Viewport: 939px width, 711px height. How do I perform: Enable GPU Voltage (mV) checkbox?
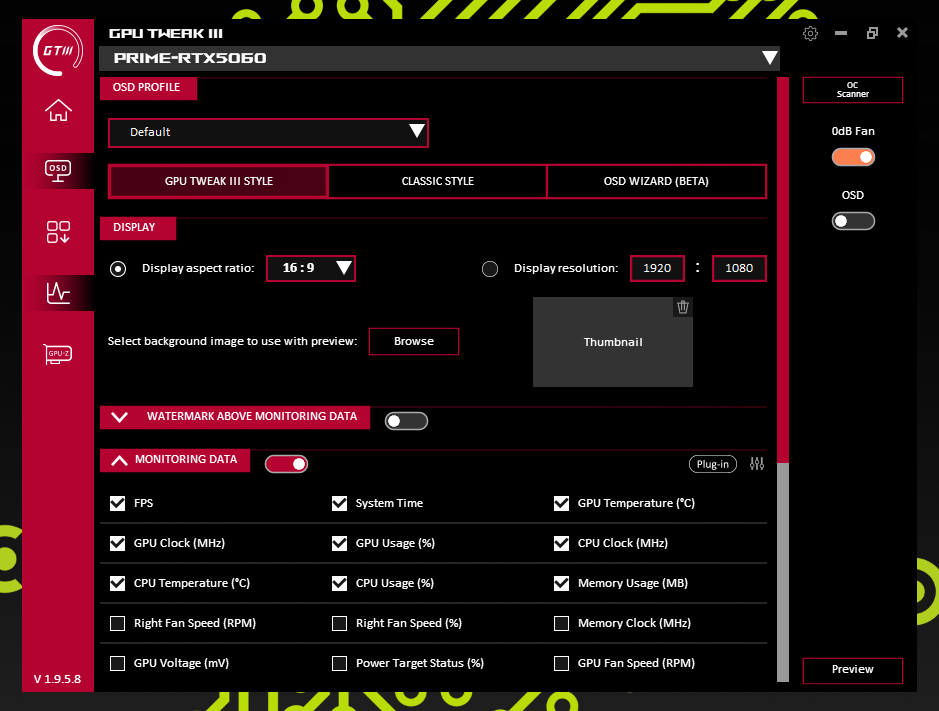click(117, 664)
